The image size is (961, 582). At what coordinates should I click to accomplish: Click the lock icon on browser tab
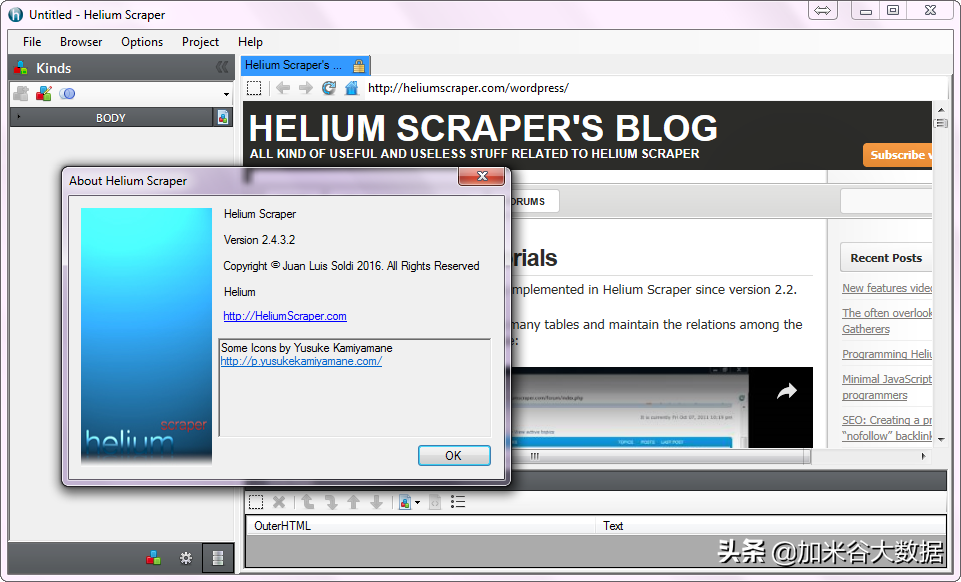tap(359, 66)
